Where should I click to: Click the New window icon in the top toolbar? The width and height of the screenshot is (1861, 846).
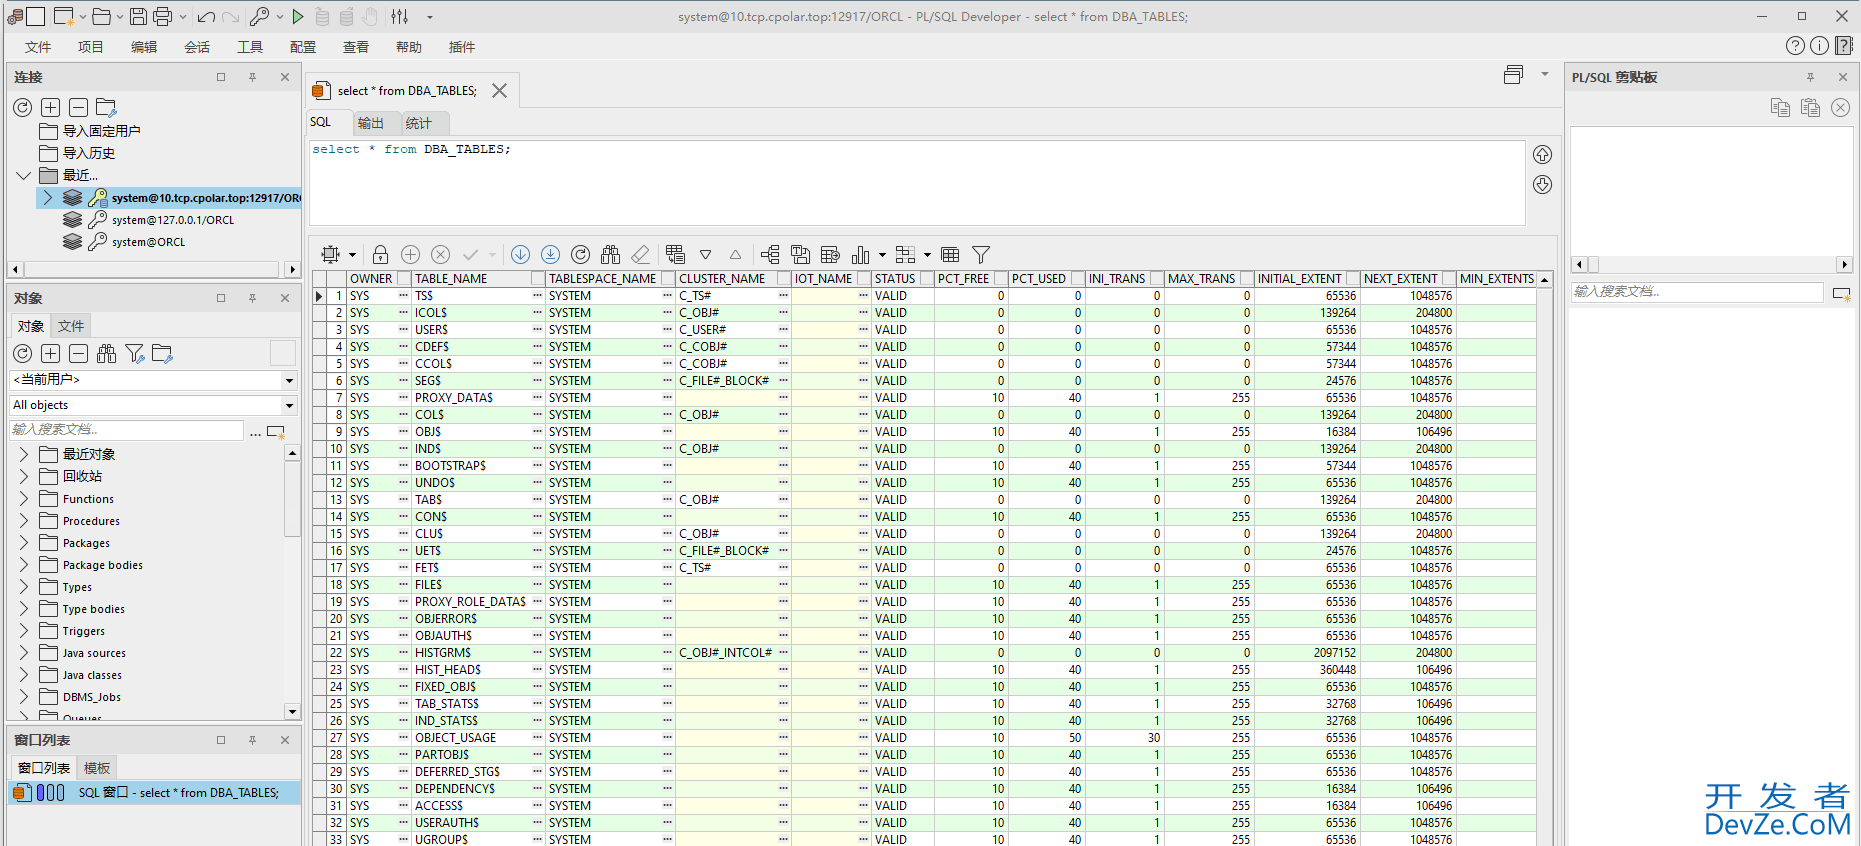(x=63, y=16)
